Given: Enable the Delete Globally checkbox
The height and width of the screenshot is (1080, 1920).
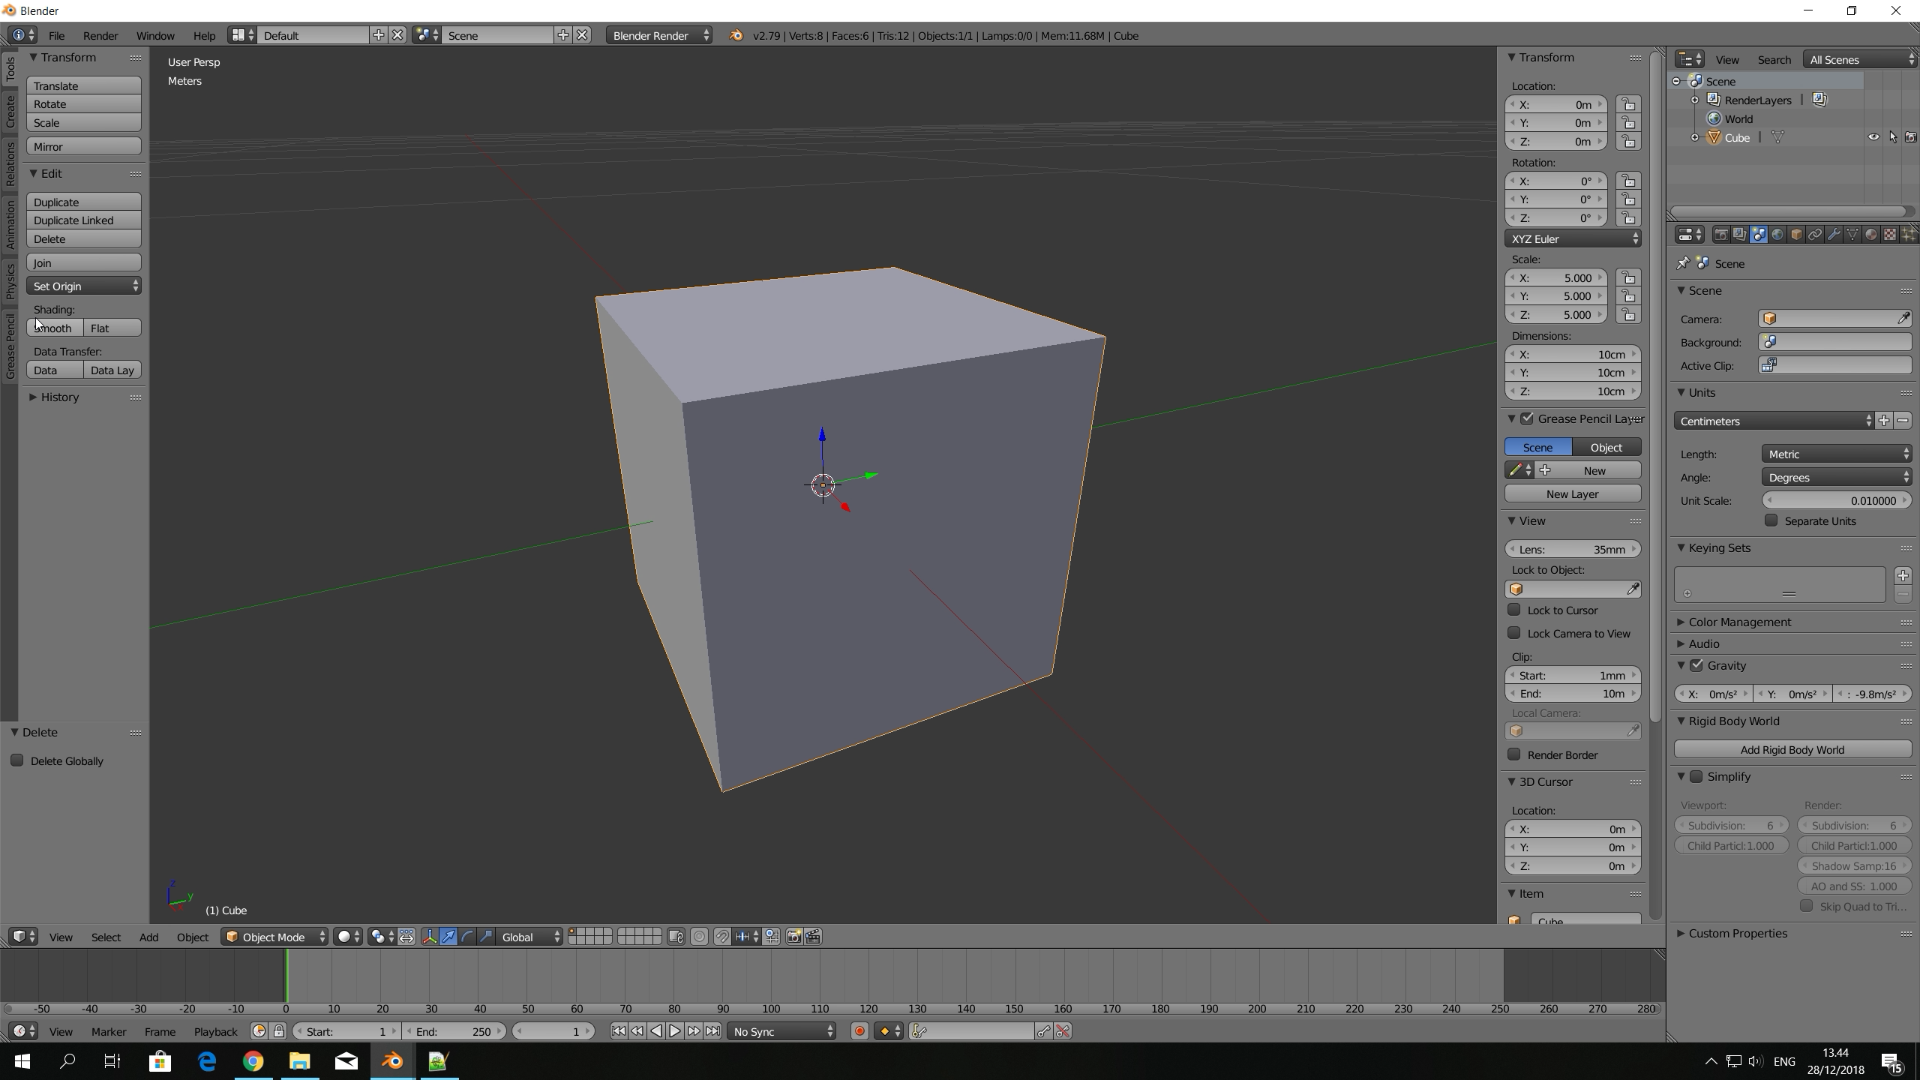Looking at the screenshot, I should click(x=17, y=761).
